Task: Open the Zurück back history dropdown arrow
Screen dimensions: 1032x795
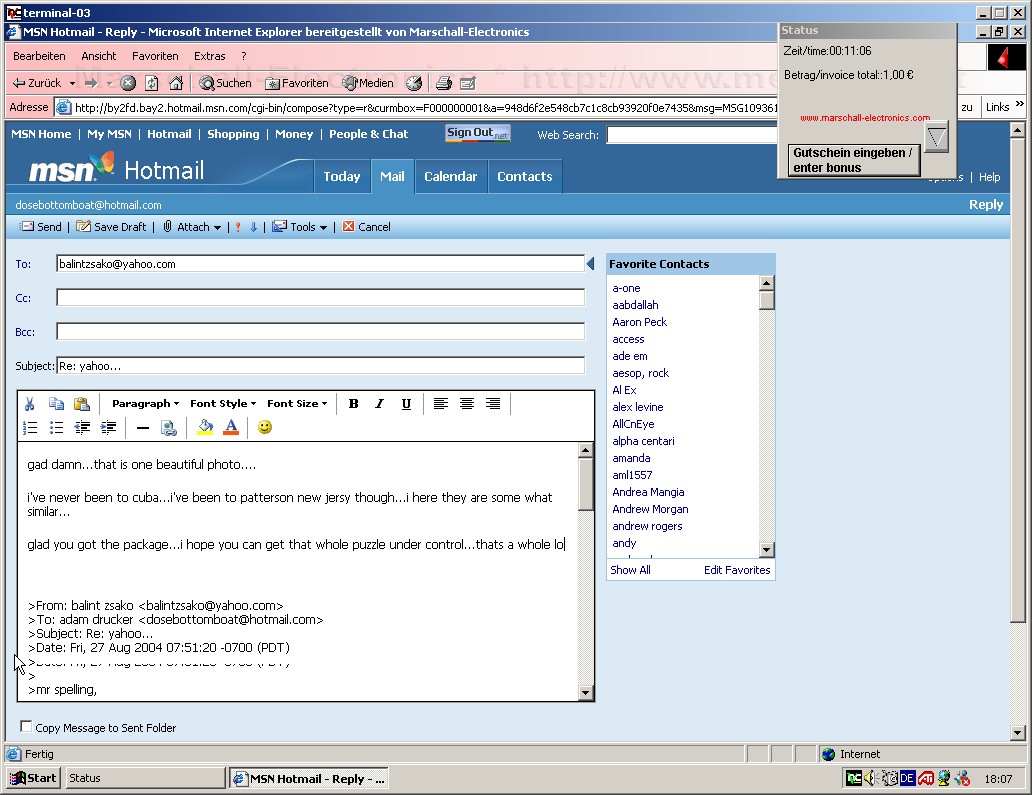Action: pyautogui.click(x=72, y=84)
